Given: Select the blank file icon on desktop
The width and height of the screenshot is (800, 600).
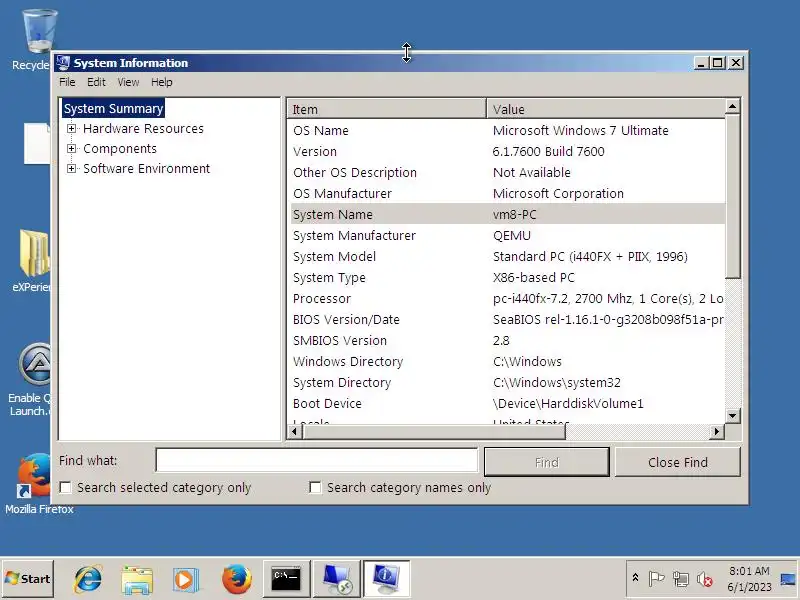Looking at the screenshot, I should click(x=37, y=143).
